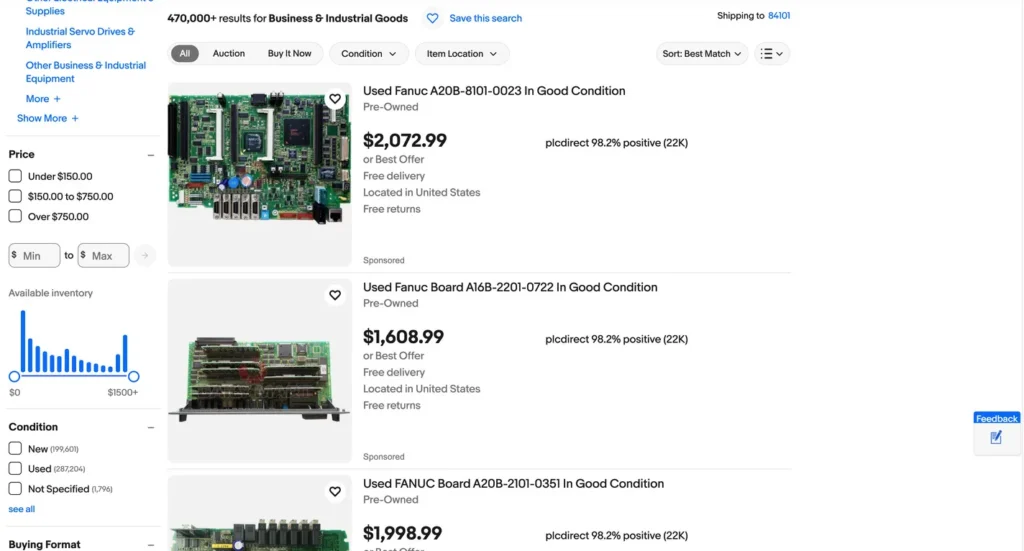The width and height of the screenshot is (1024, 551).
Task: Change shipping zip code 84101
Action: click(778, 16)
